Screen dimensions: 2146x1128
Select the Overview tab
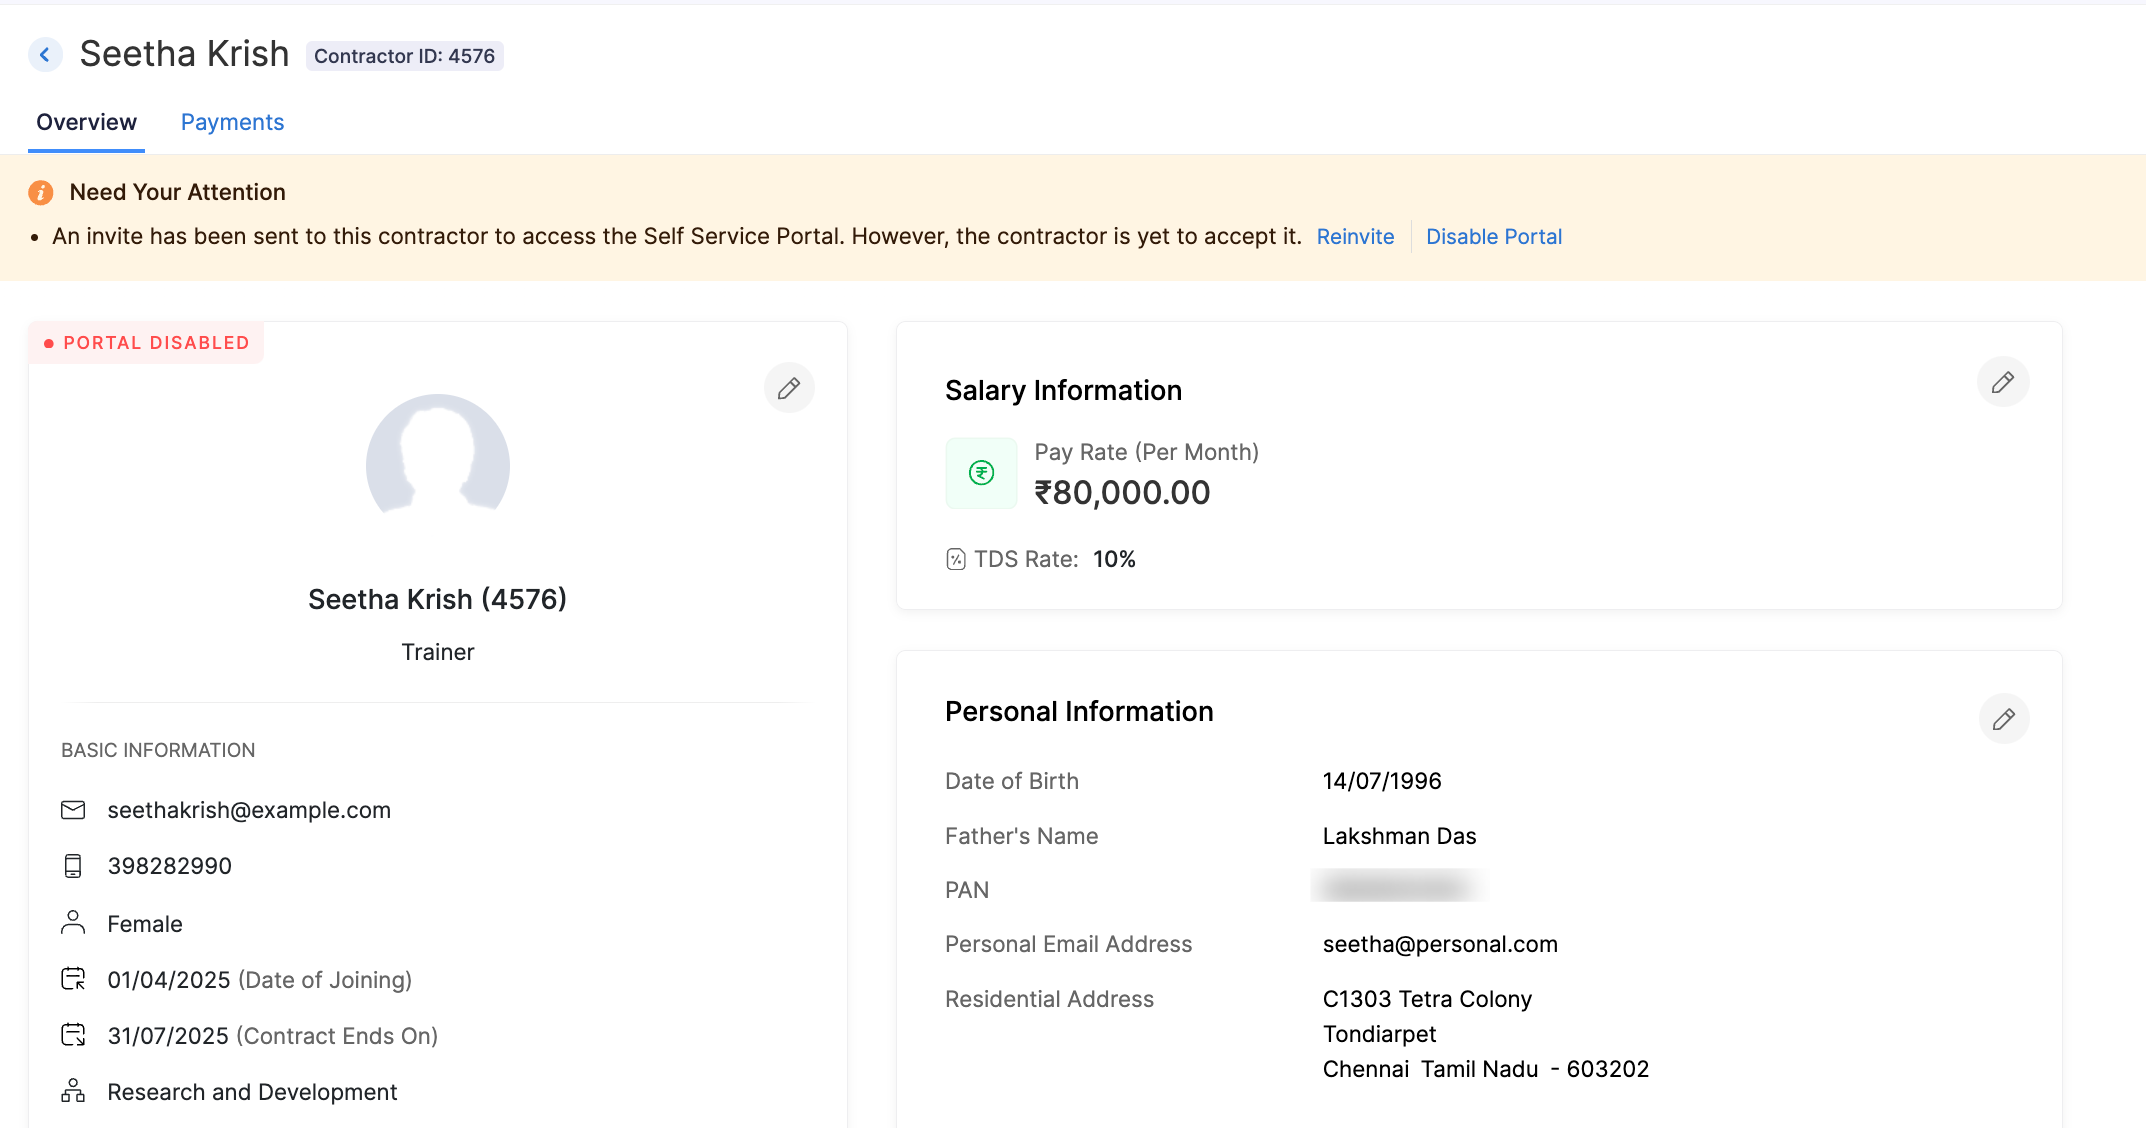click(86, 122)
